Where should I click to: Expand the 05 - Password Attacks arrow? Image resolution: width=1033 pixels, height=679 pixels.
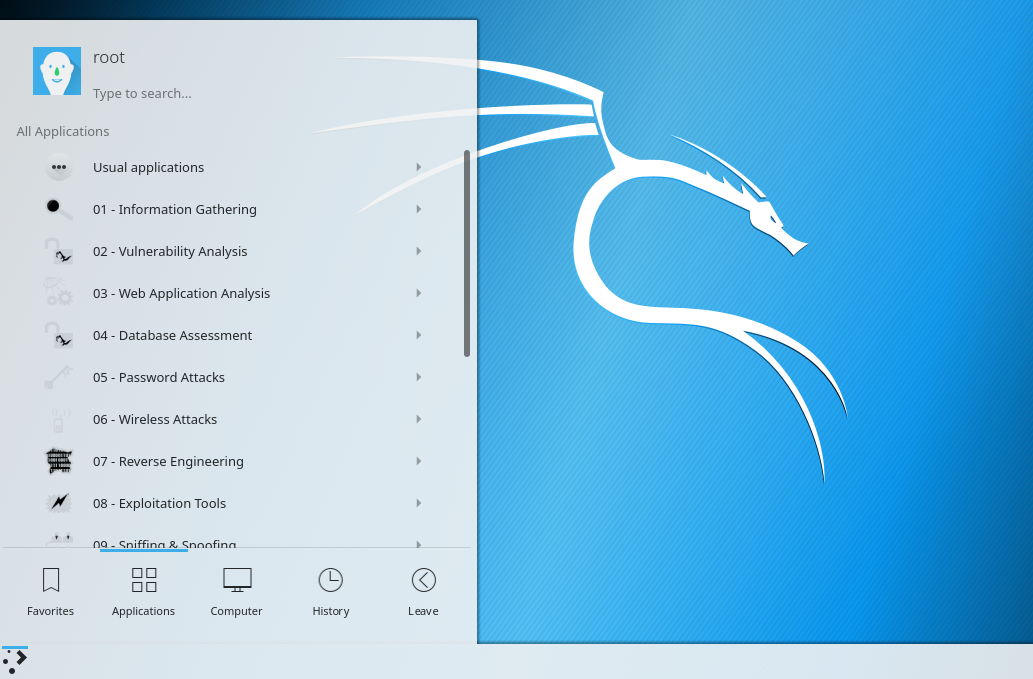[418, 377]
